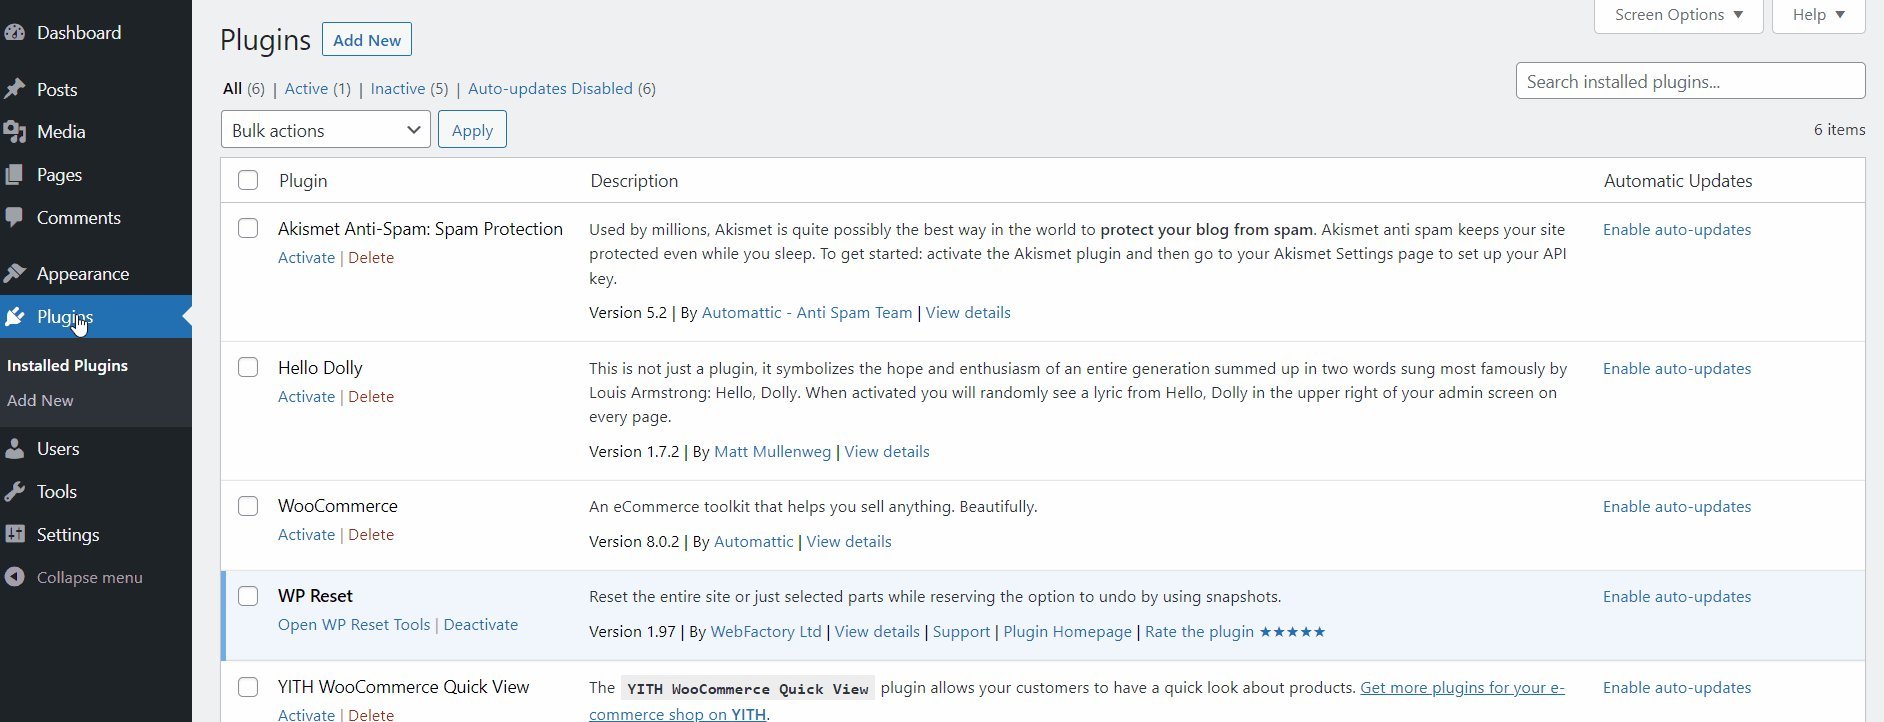1884x722 pixels.
Task: Click the Posts pushpin icon
Action: pyautogui.click(x=14, y=90)
